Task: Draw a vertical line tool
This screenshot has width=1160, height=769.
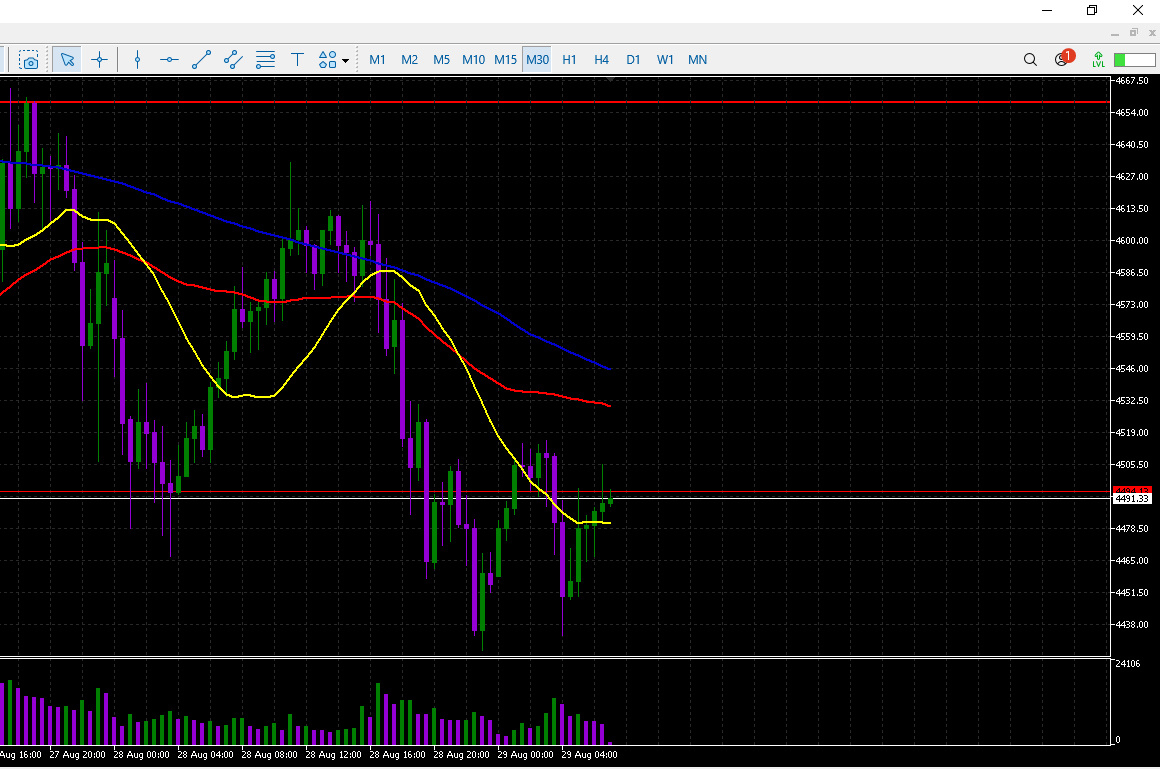Action: pos(138,60)
